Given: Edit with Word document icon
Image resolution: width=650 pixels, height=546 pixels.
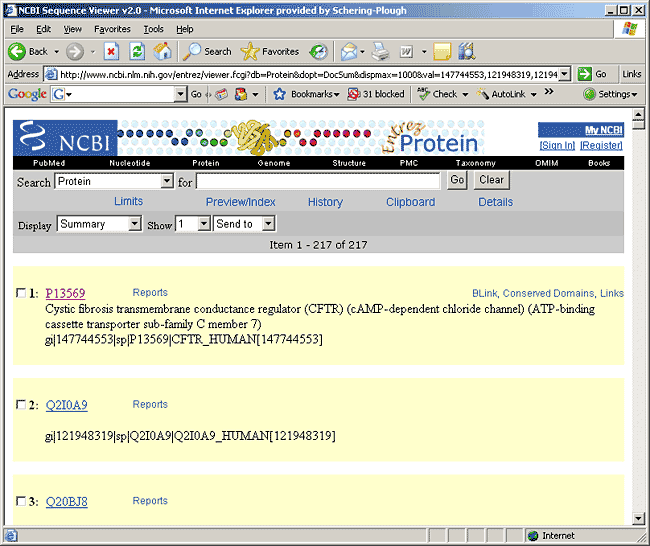Looking at the screenshot, I should pyautogui.click(x=406, y=52).
